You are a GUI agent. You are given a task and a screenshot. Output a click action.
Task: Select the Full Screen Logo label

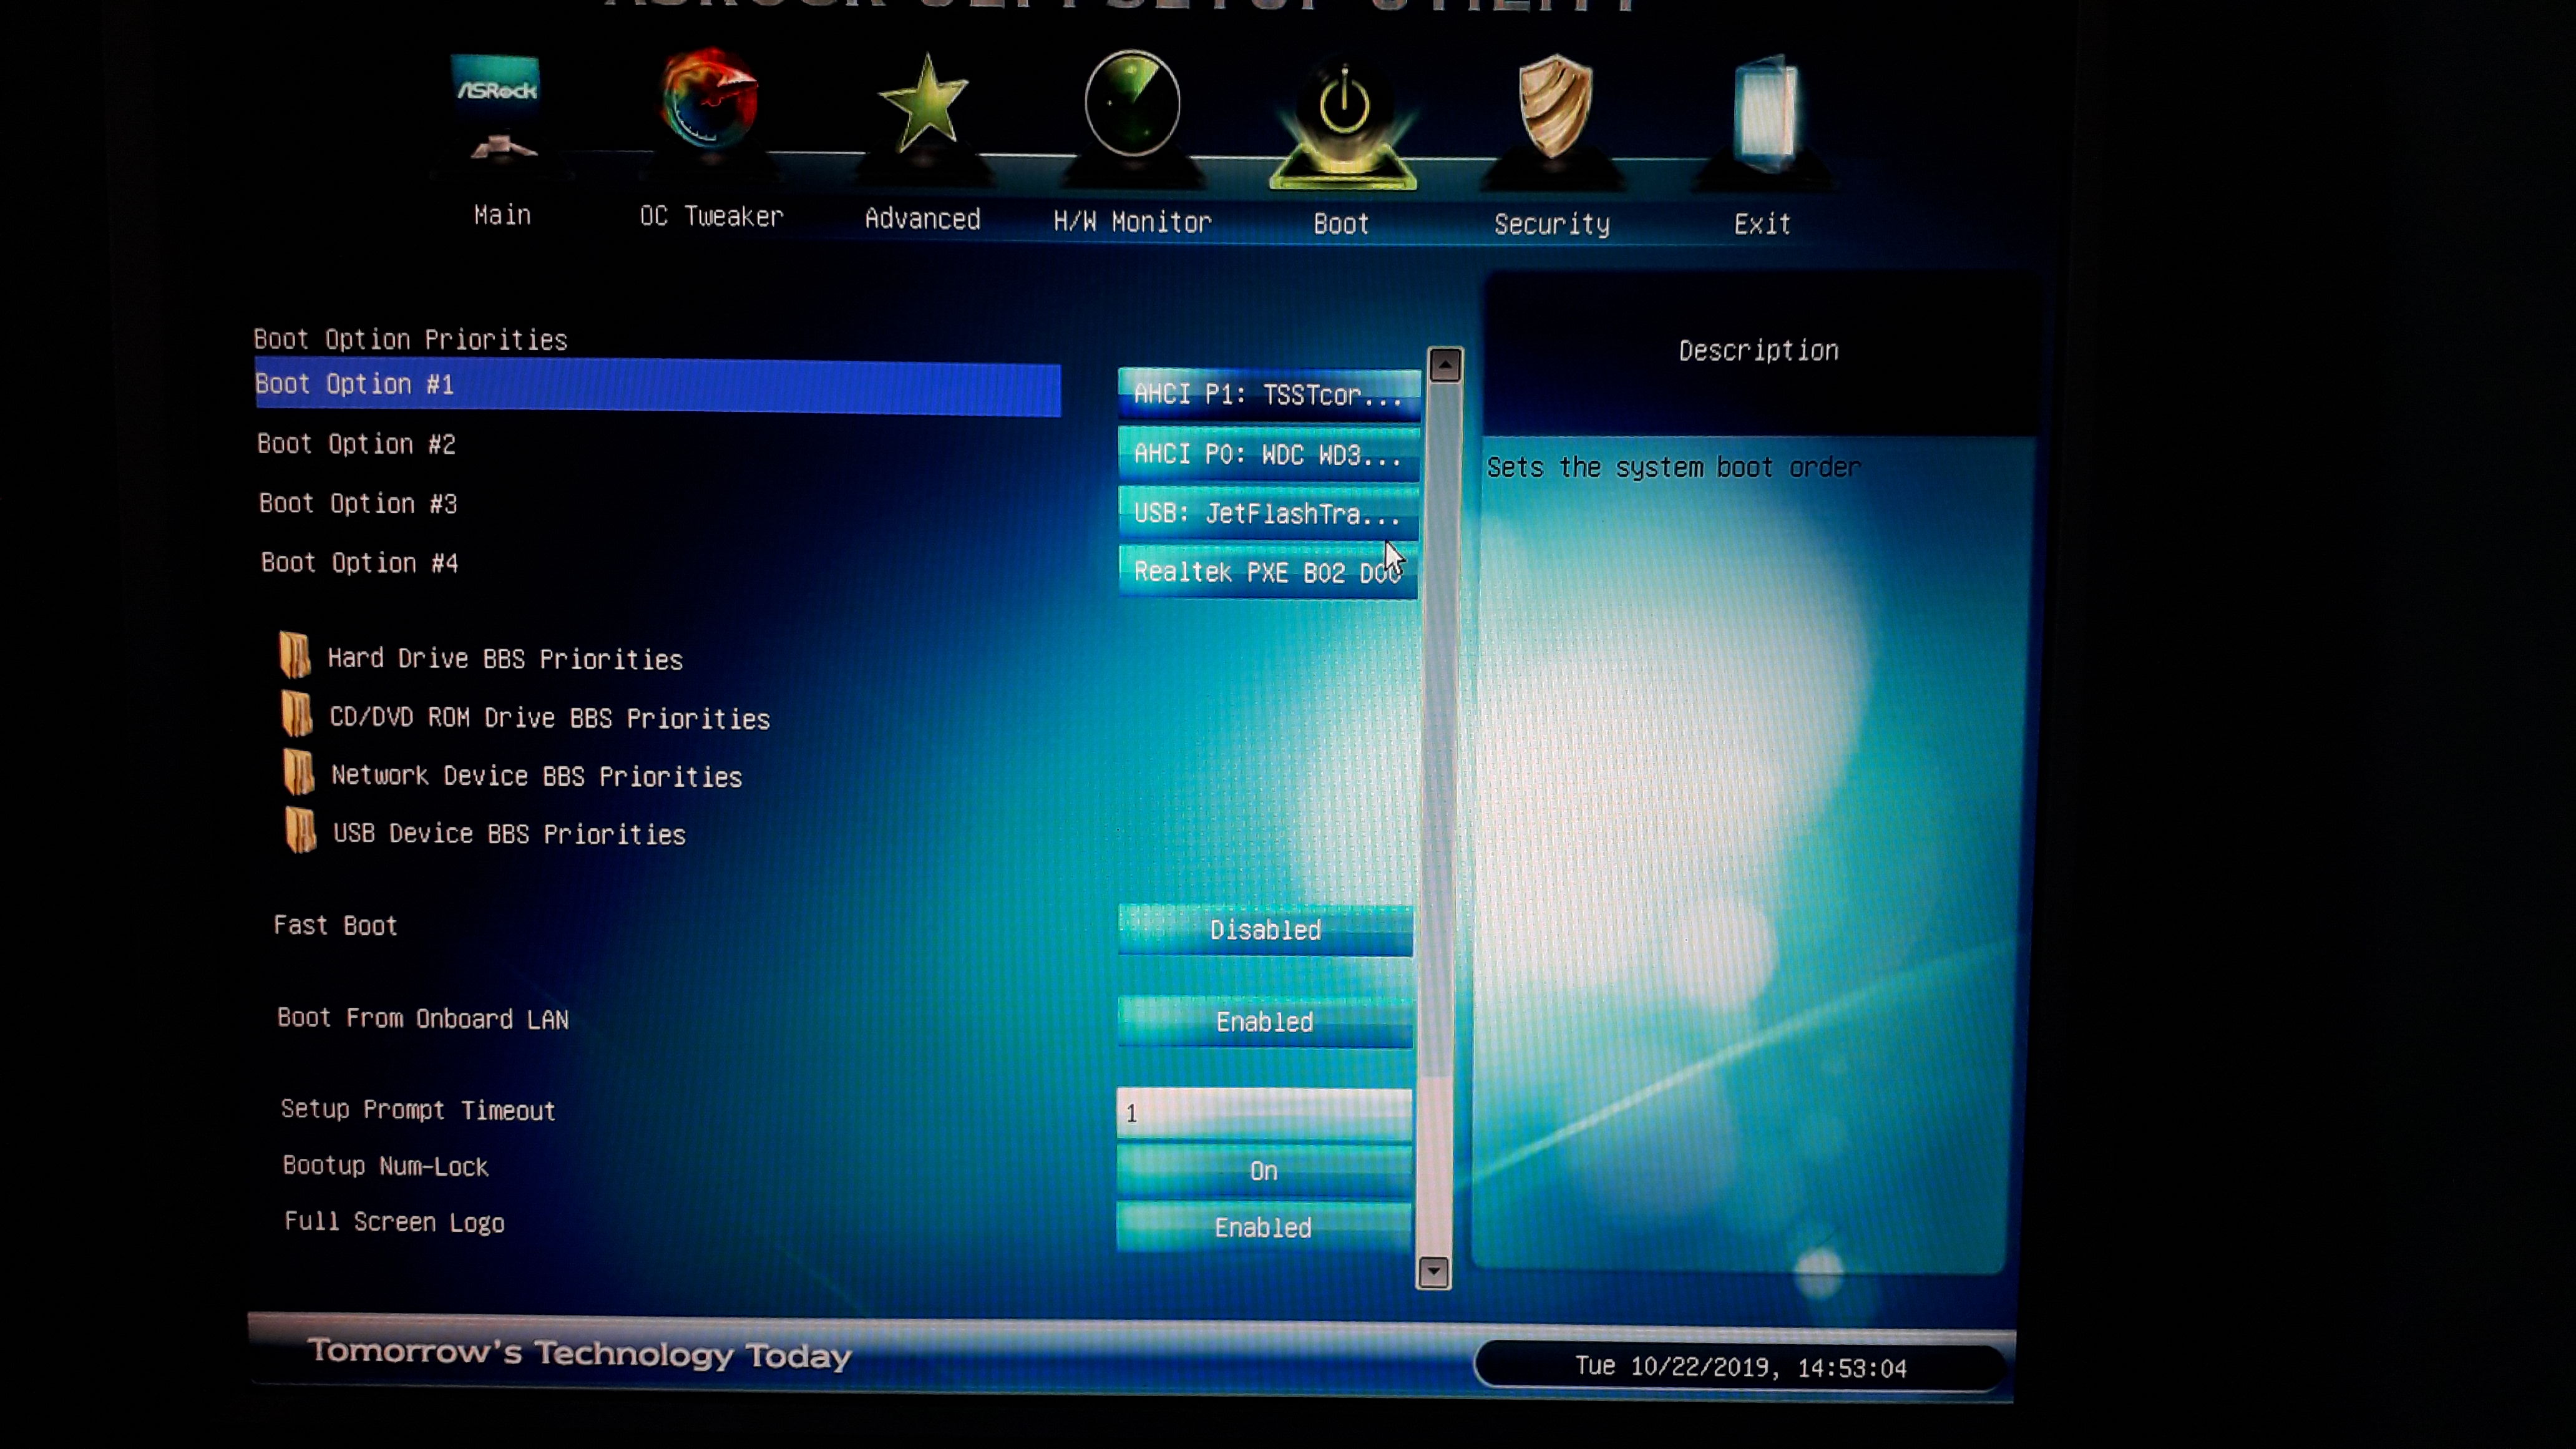pyautogui.click(x=394, y=1222)
